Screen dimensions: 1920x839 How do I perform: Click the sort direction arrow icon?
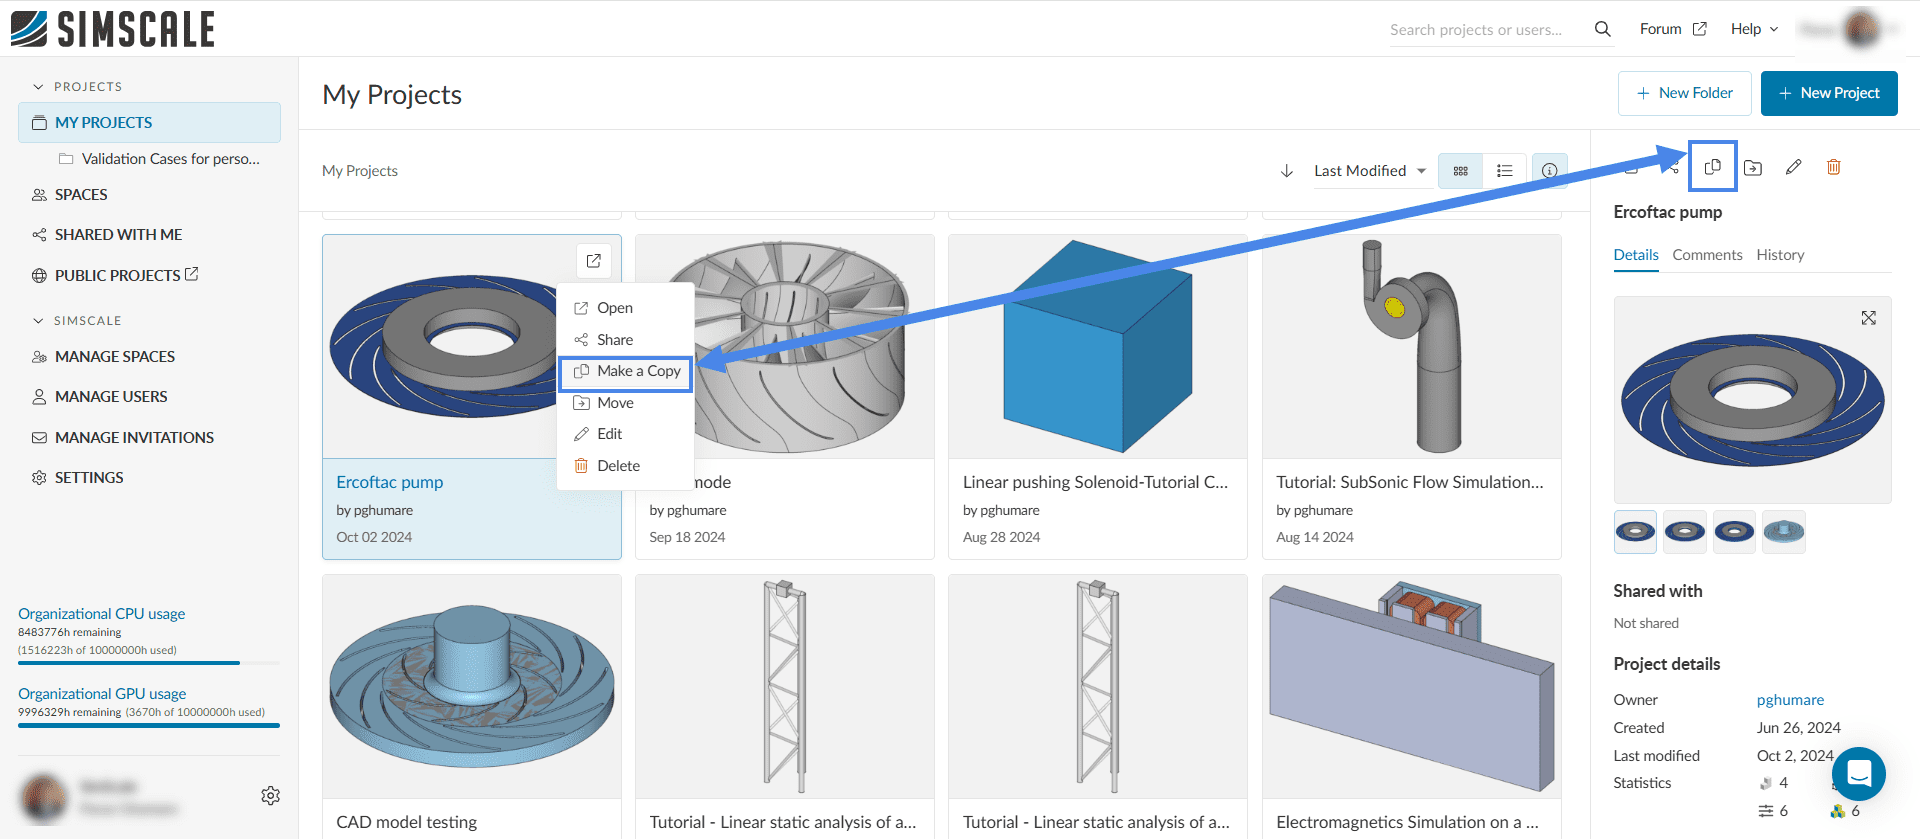pyautogui.click(x=1287, y=171)
